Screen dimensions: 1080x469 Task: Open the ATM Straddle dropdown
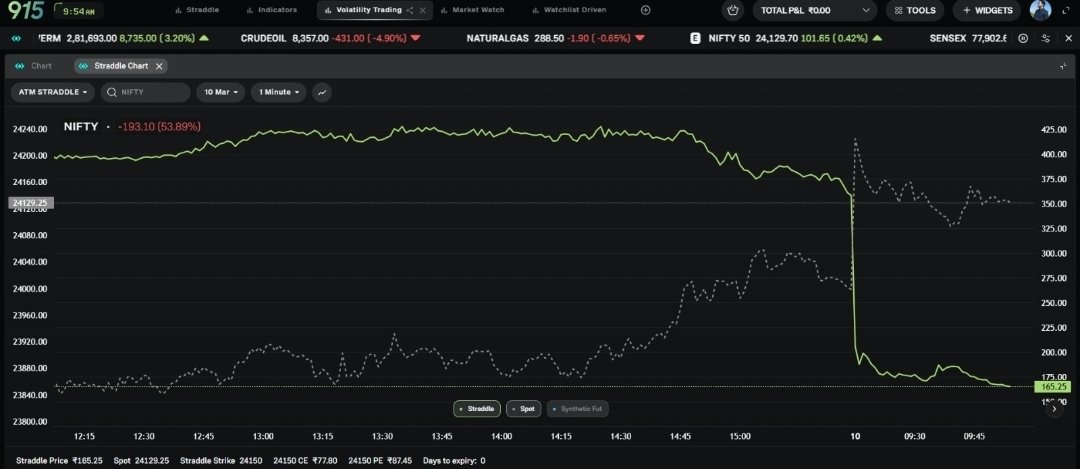[x=52, y=92]
